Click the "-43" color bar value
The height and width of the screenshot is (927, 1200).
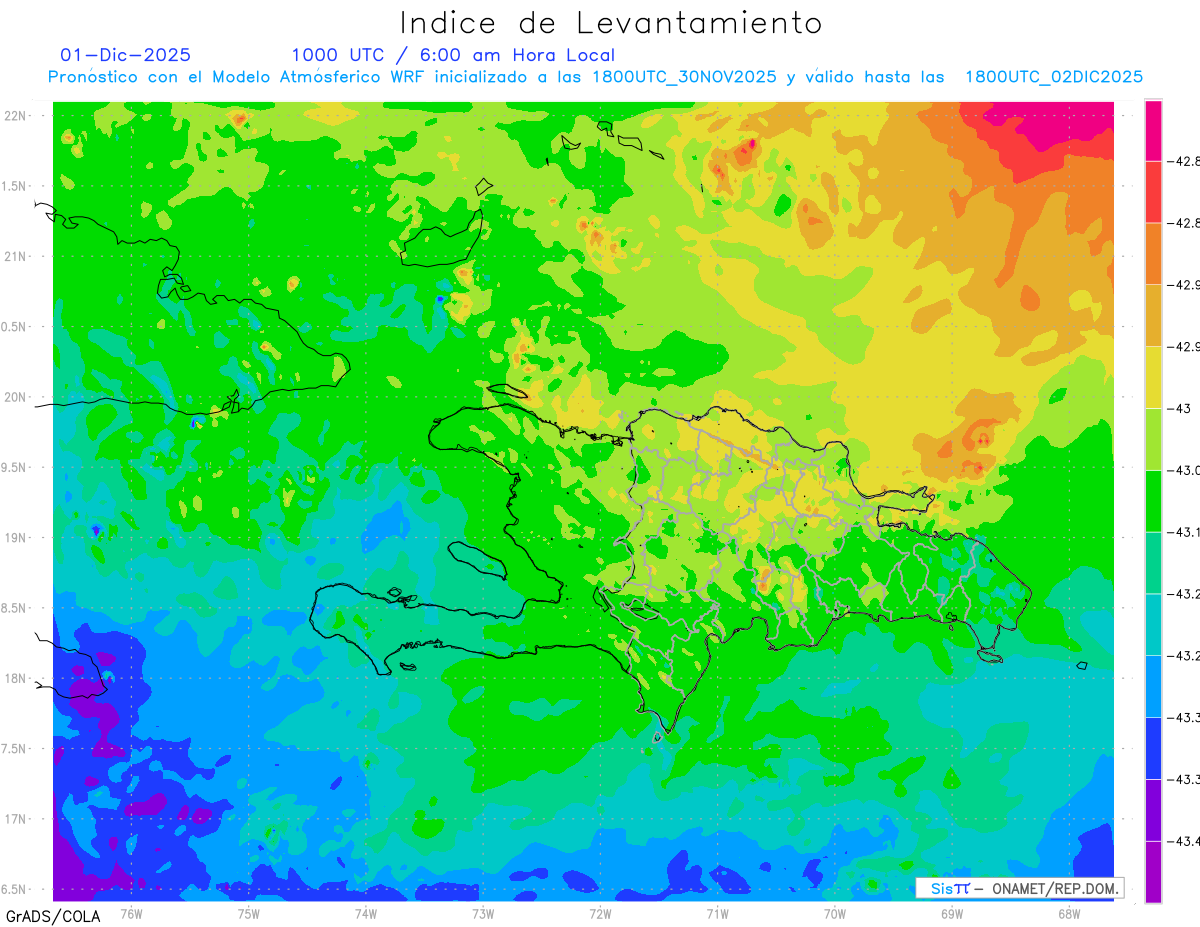pos(1182,408)
